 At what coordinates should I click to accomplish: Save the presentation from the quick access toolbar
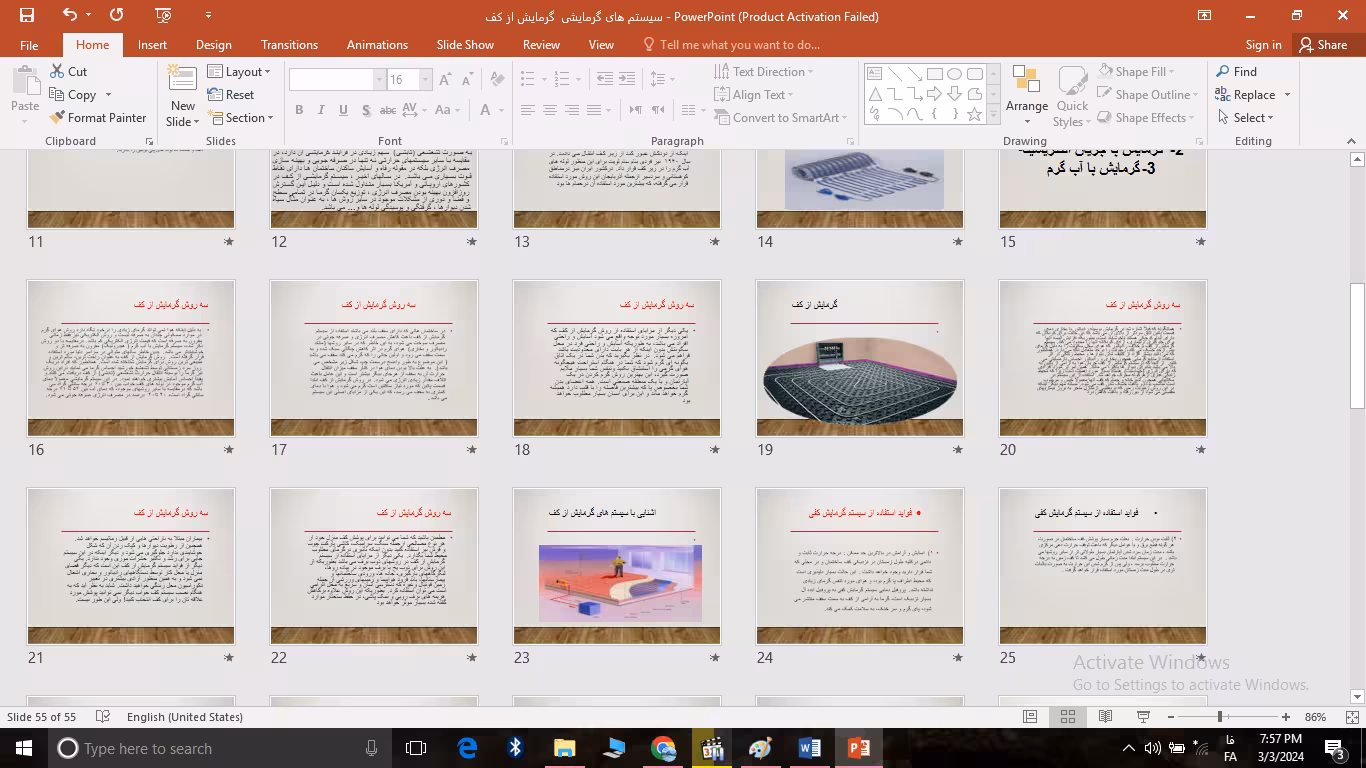click(x=27, y=15)
